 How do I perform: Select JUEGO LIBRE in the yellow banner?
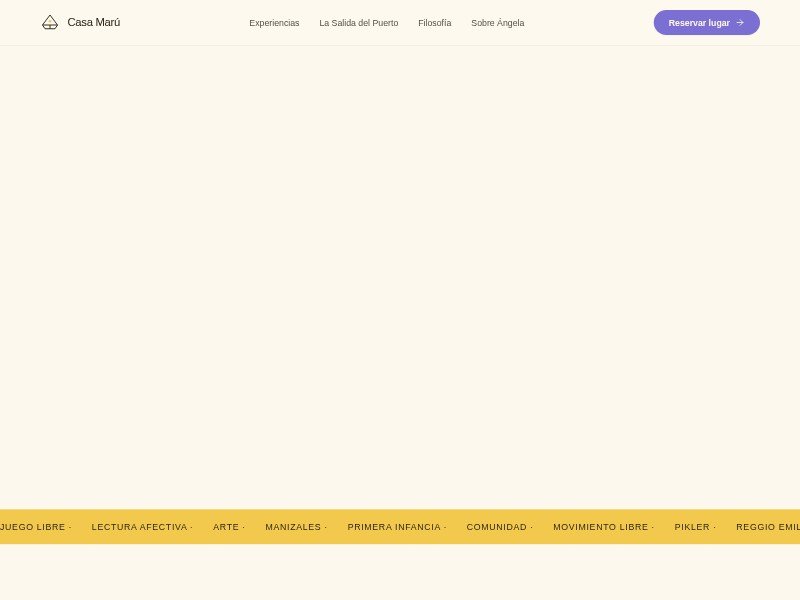tap(33, 527)
